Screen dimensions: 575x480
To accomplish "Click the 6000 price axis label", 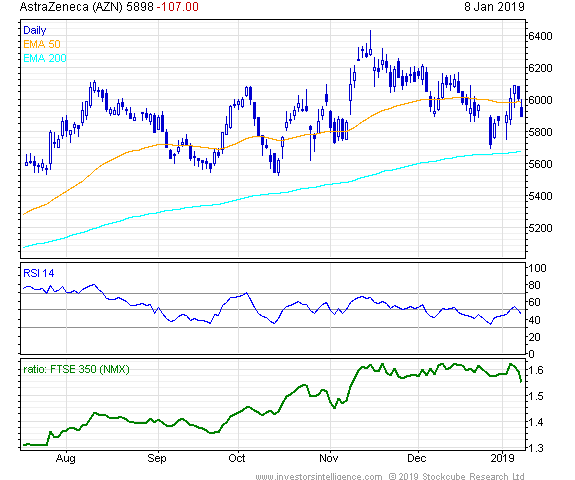I will tap(540, 100).
